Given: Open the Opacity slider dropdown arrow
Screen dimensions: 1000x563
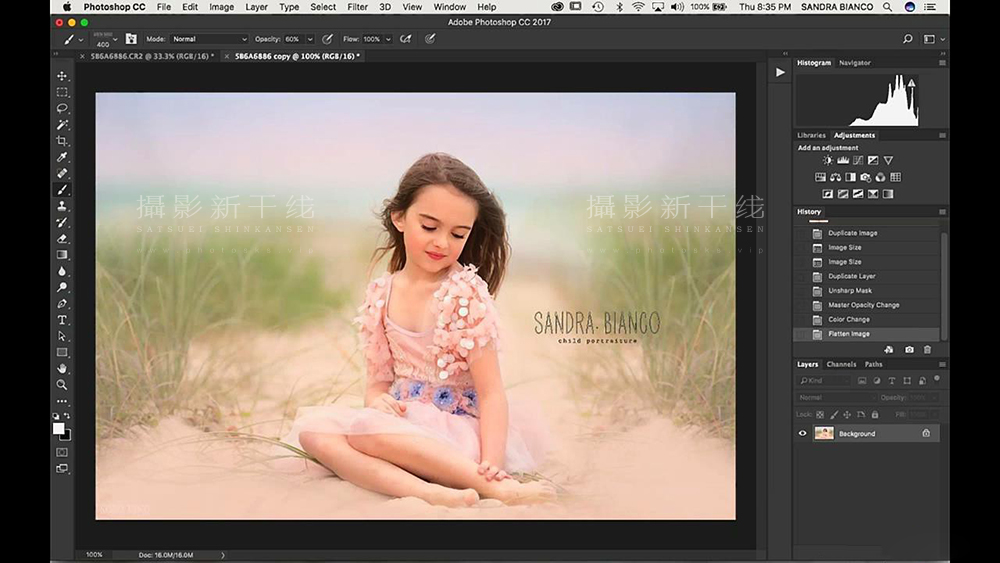Looking at the screenshot, I should [x=310, y=39].
